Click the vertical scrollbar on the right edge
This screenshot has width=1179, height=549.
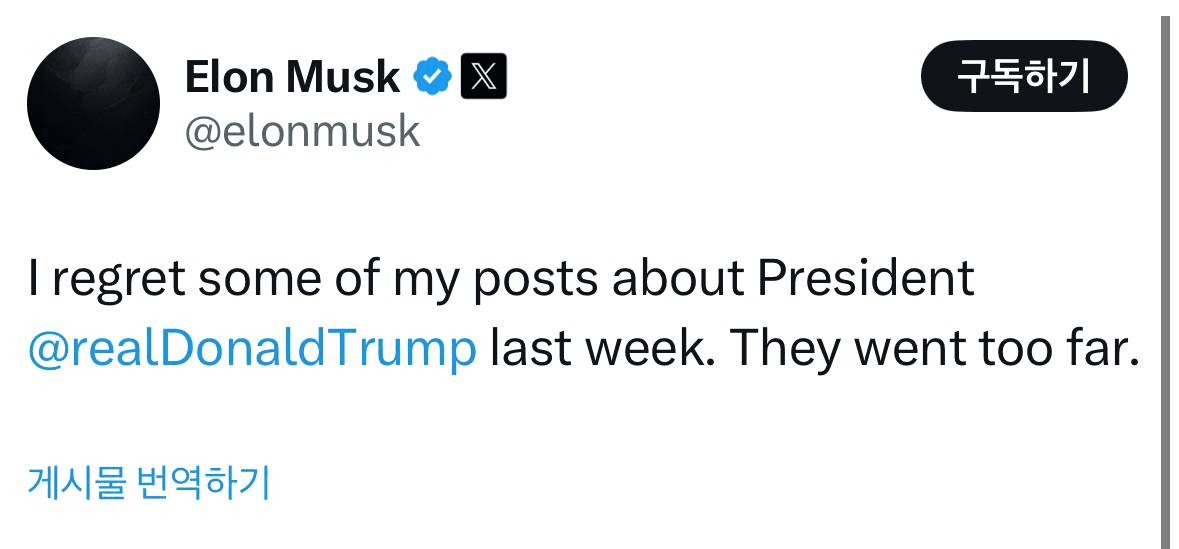pos(1164,280)
